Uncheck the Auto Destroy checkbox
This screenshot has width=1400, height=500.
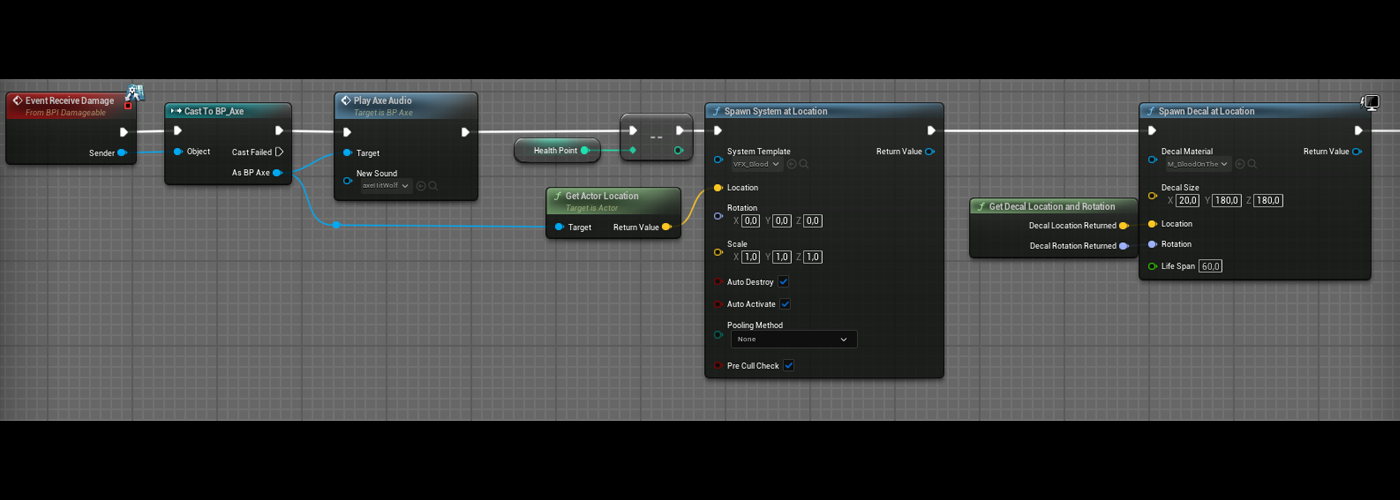(x=783, y=282)
